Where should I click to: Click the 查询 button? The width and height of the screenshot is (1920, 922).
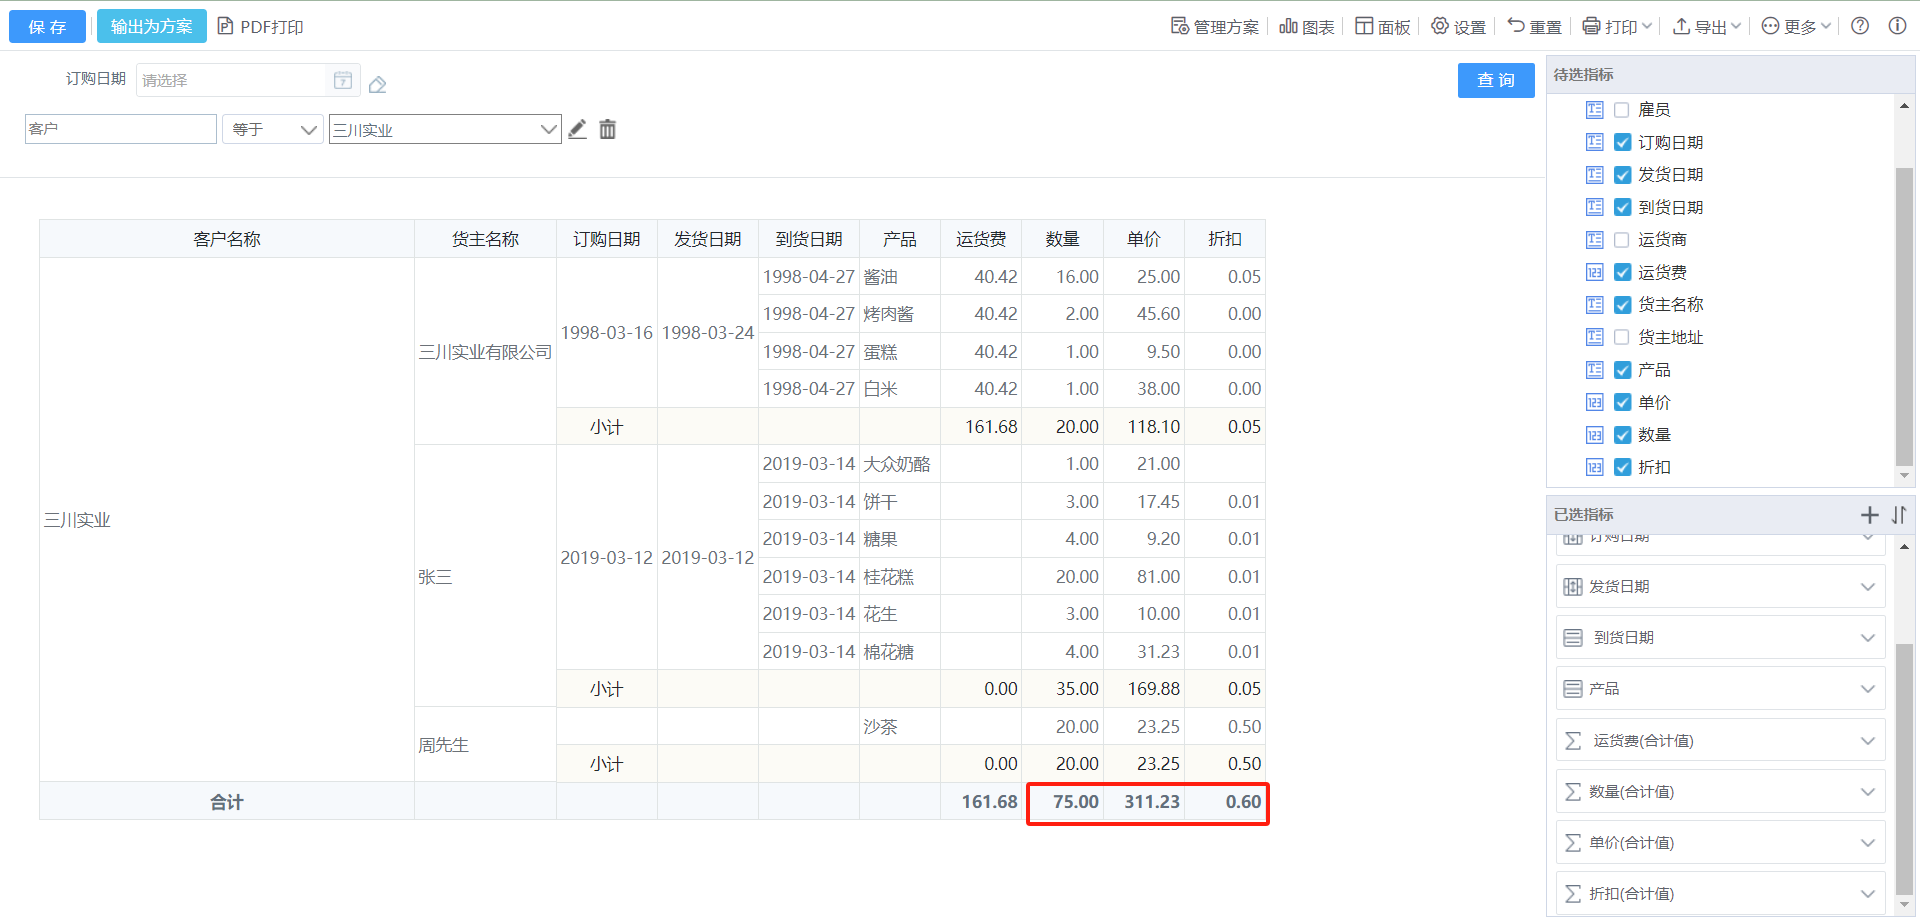(1495, 80)
